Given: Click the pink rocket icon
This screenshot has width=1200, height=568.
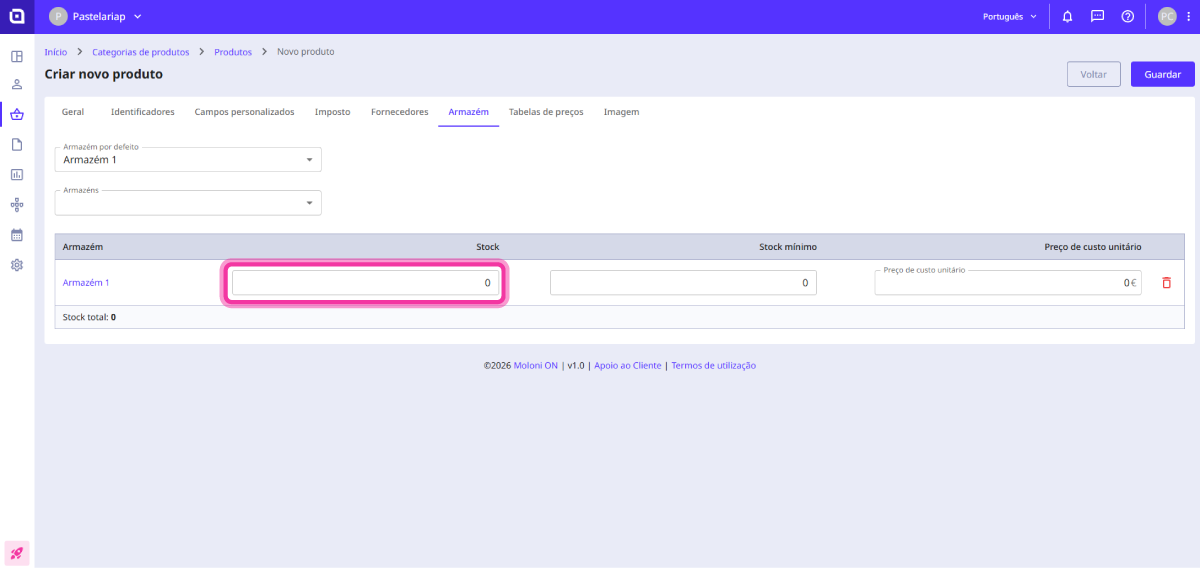Looking at the screenshot, I should pos(17,552).
